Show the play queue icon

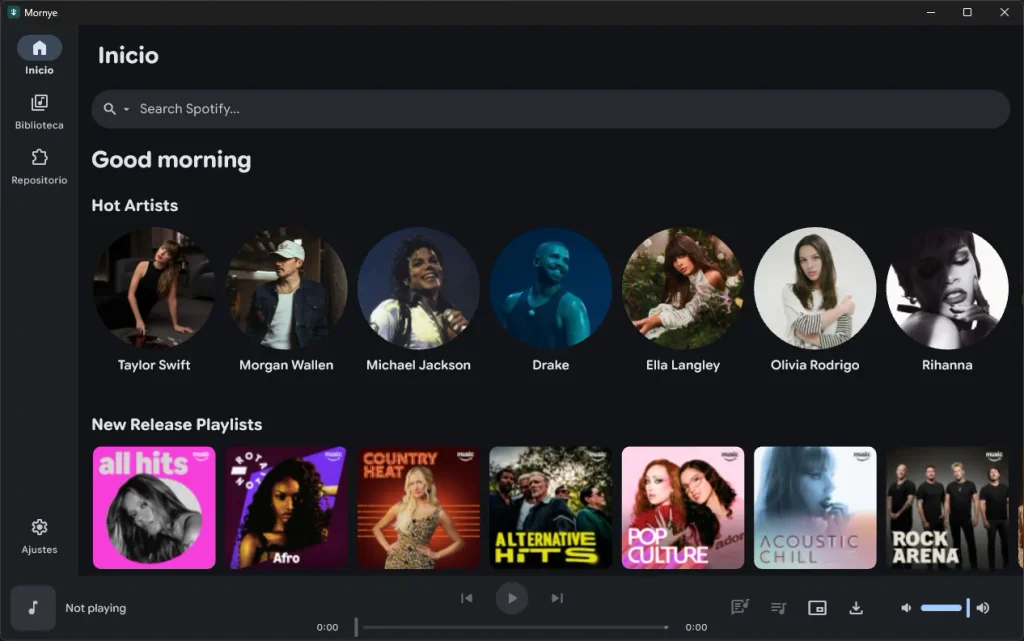point(778,608)
